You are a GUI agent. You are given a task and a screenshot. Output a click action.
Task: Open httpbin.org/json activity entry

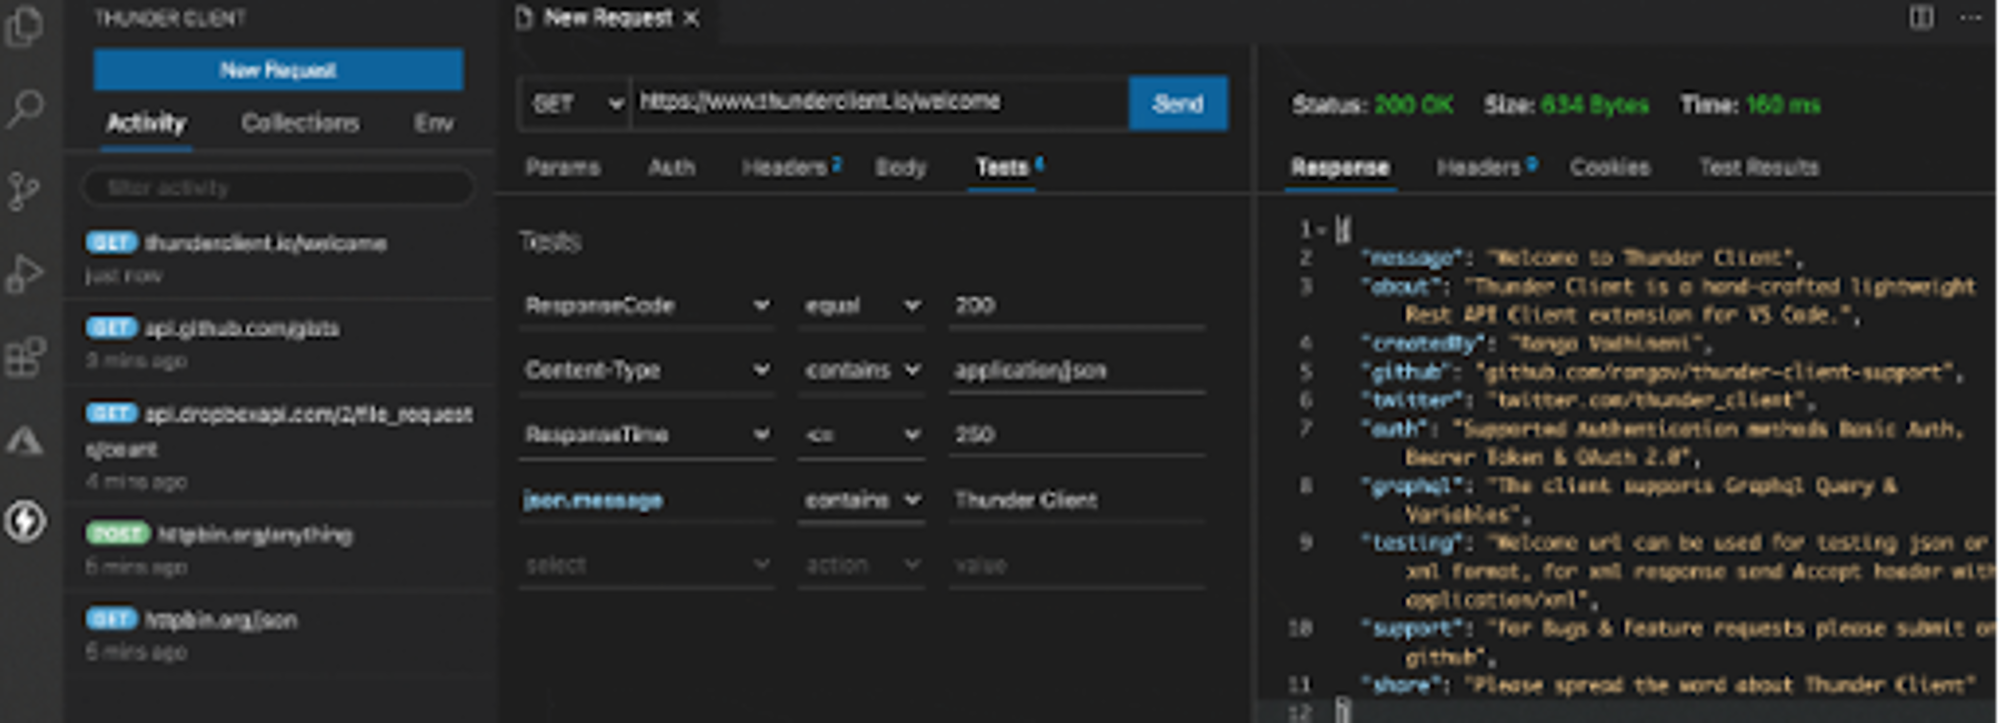280,635
